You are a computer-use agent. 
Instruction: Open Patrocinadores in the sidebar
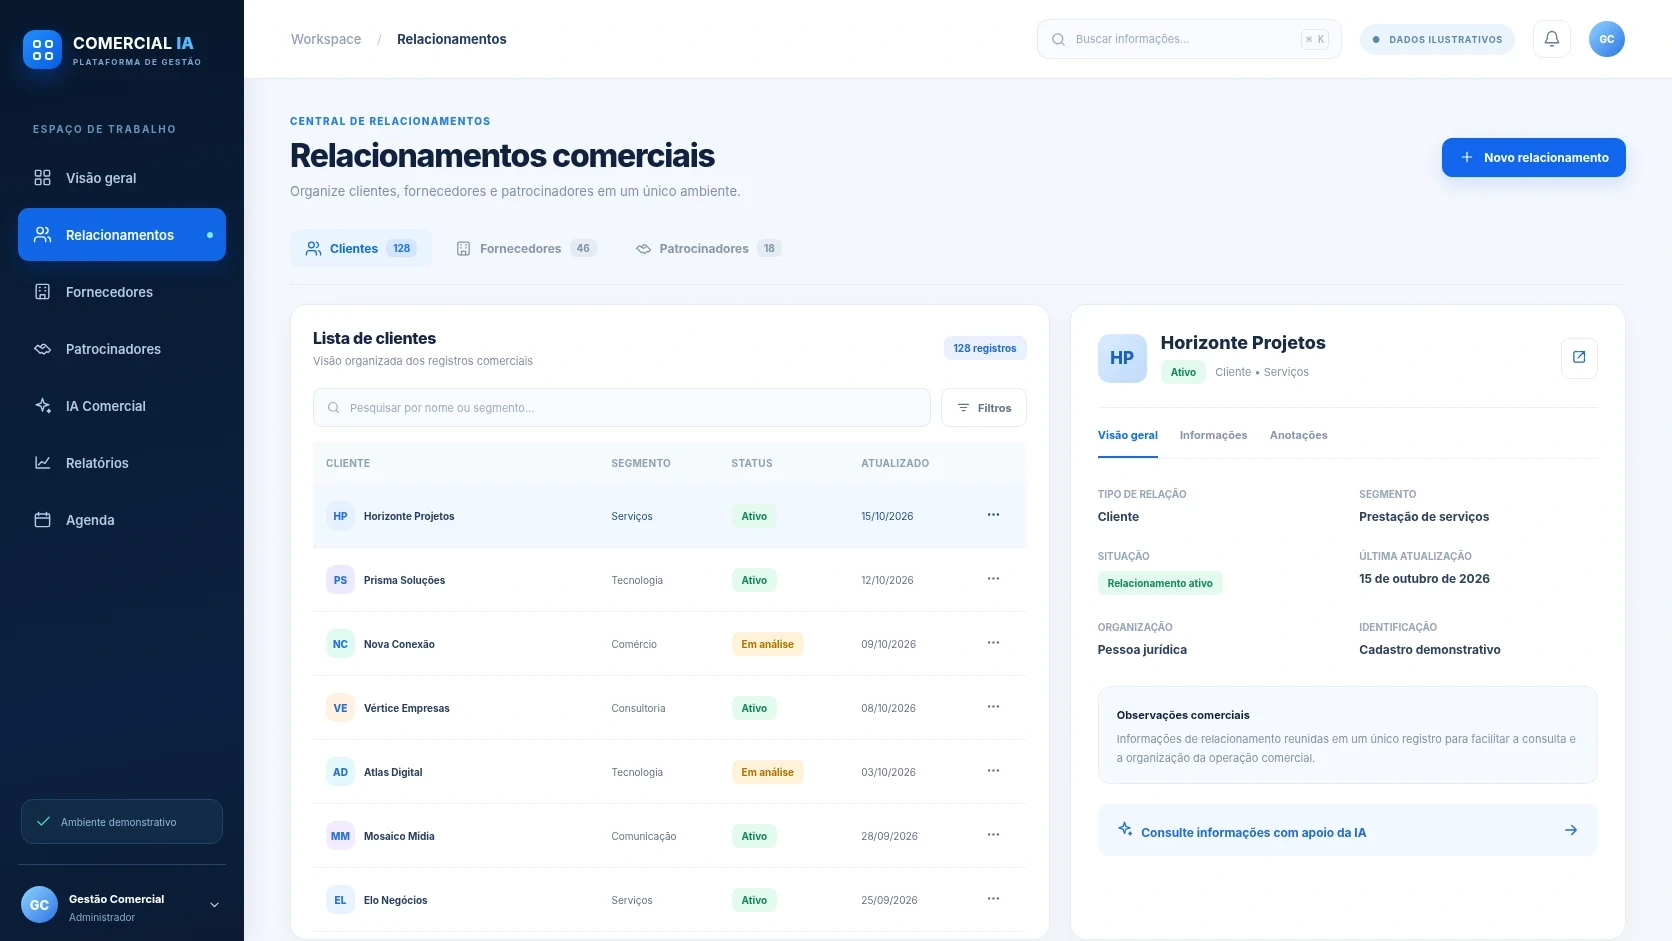(122, 349)
